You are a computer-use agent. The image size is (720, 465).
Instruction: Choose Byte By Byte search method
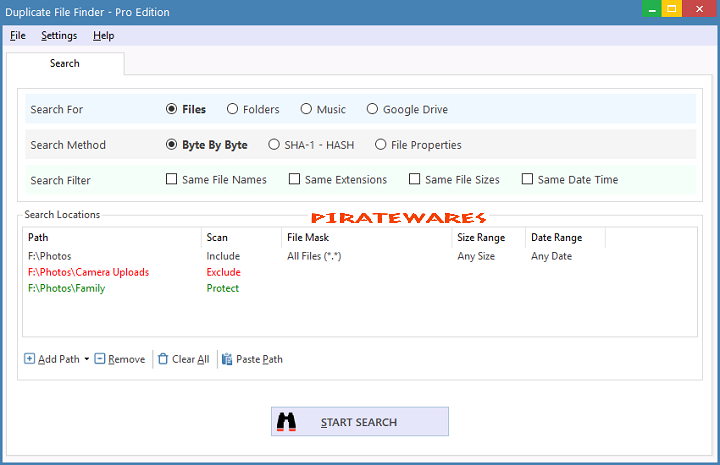tap(171, 145)
